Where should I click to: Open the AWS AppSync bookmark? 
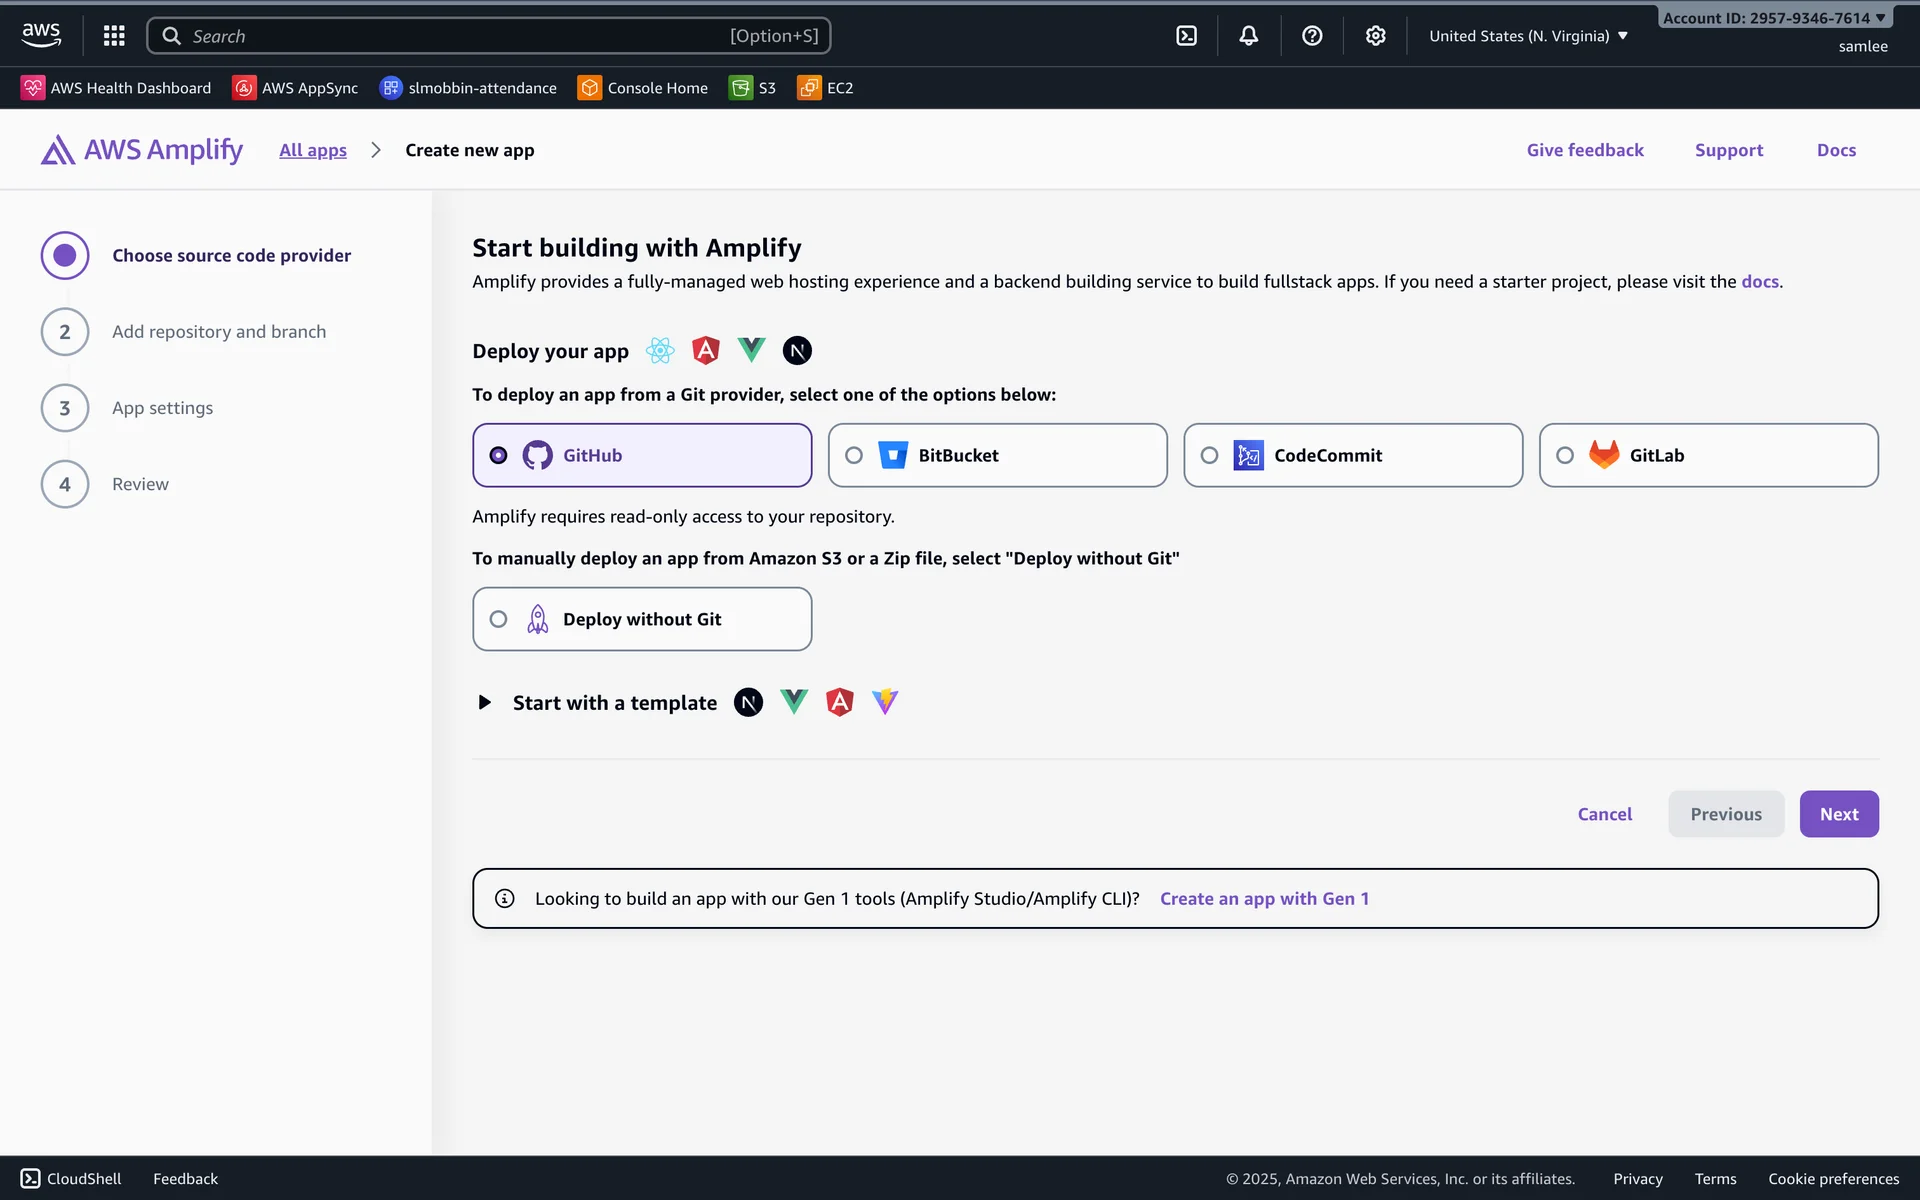tap(295, 88)
